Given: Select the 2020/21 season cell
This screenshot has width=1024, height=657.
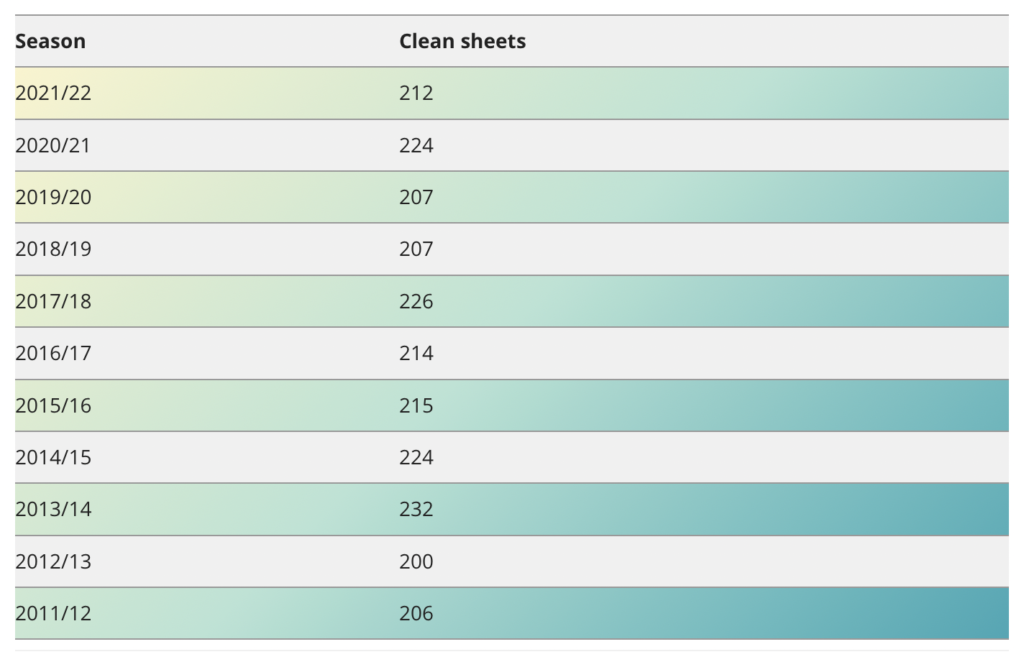Looking at the screenshot, I should (53, 145).
